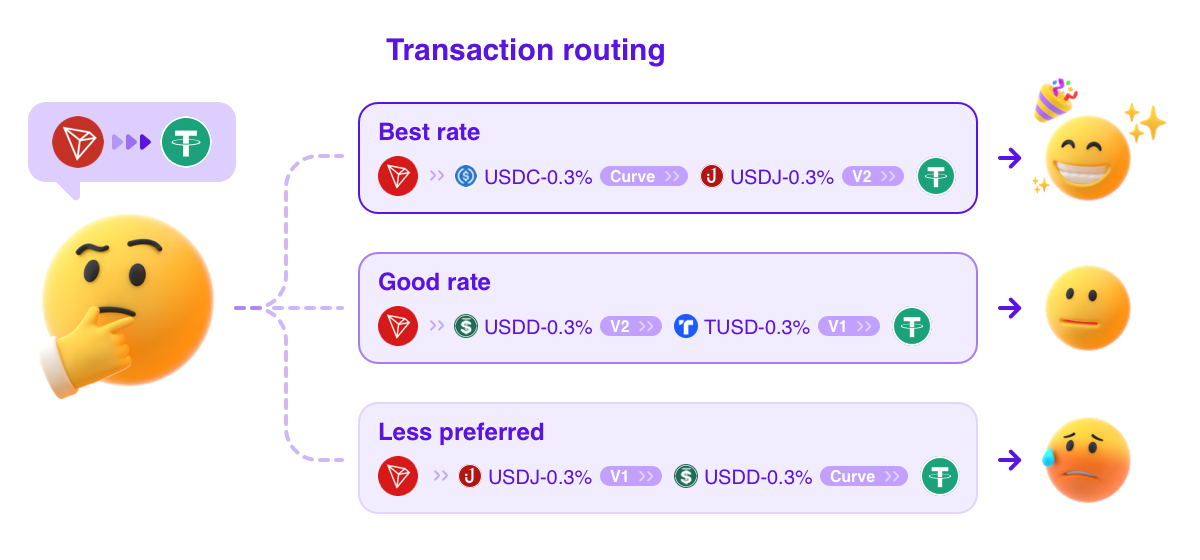Click the Curve badge in Less preferred row
This screenshot has width=1200, height=560.
[864, 476]
